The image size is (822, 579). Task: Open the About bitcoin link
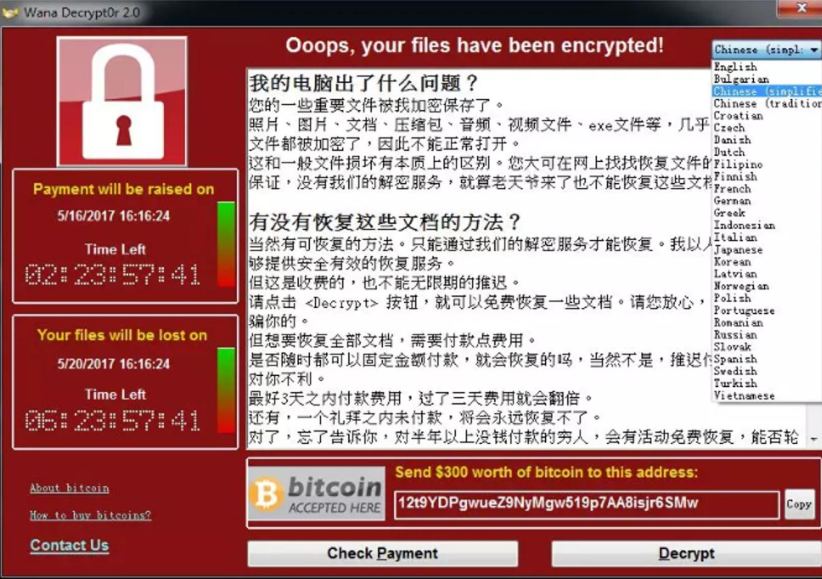click(69, 488)
